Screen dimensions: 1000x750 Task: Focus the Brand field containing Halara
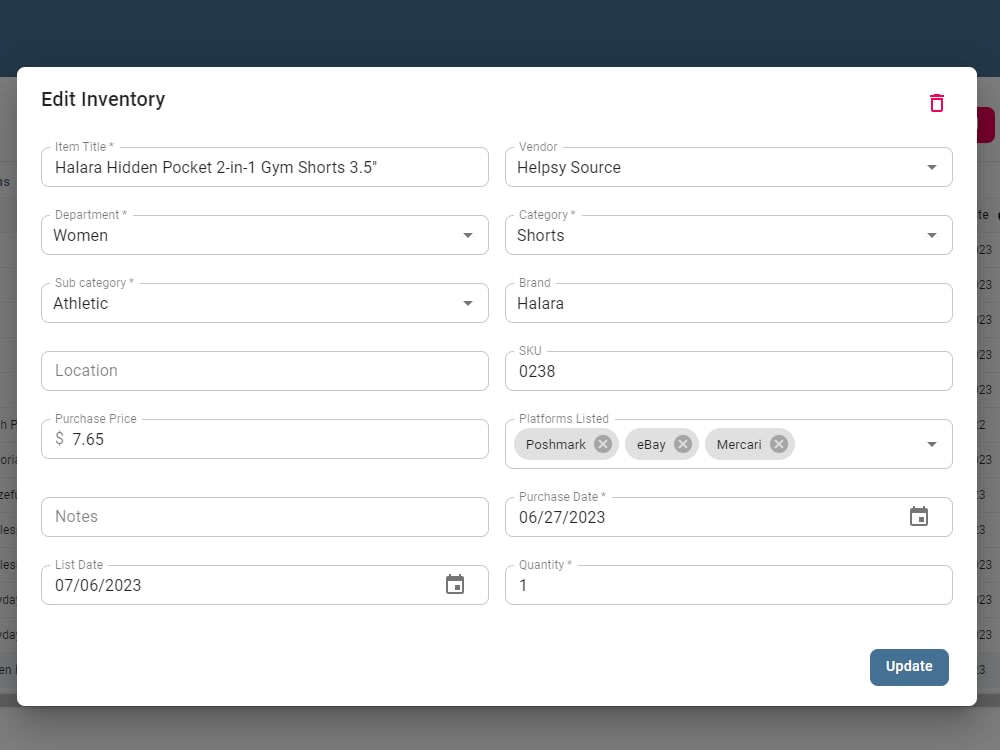click(728, 303)
